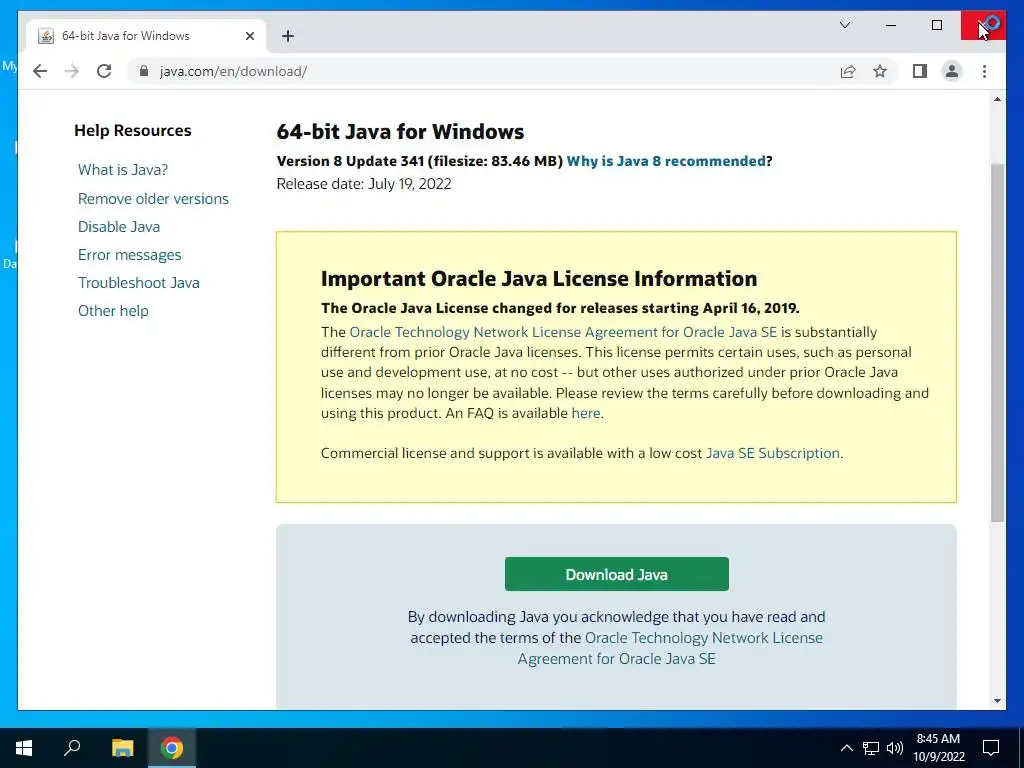Open the volume tray icon
This screenshot has width=1024, height=768.
click(895, 748)
